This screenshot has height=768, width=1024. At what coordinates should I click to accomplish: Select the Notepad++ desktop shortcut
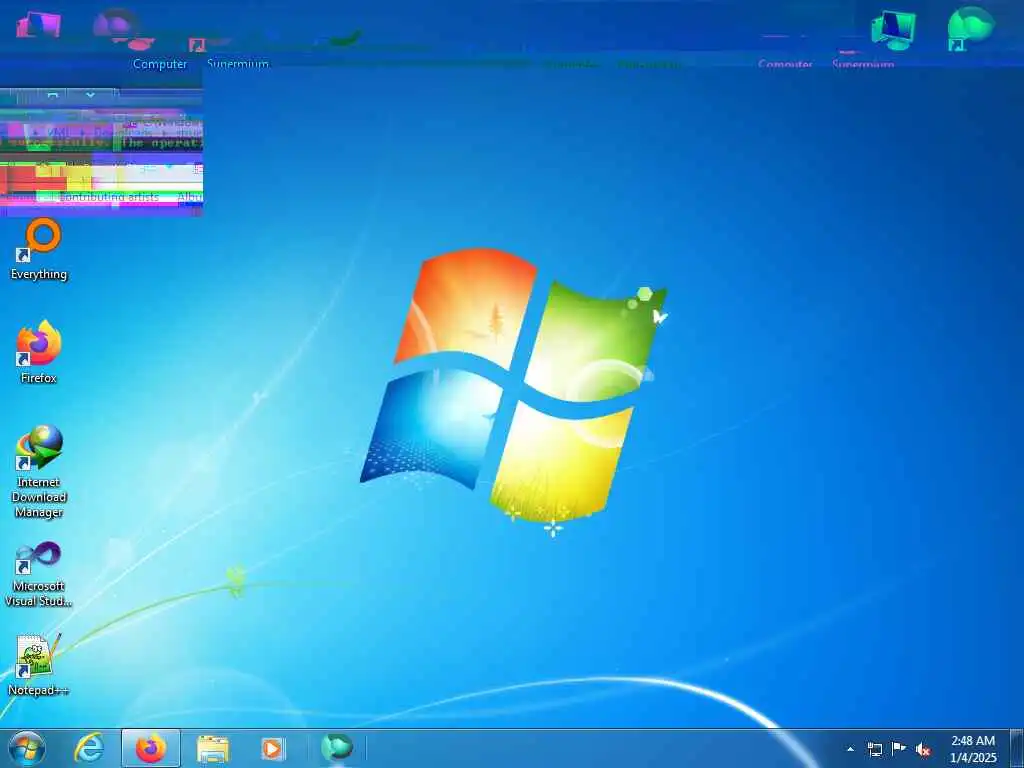[38, 665]
